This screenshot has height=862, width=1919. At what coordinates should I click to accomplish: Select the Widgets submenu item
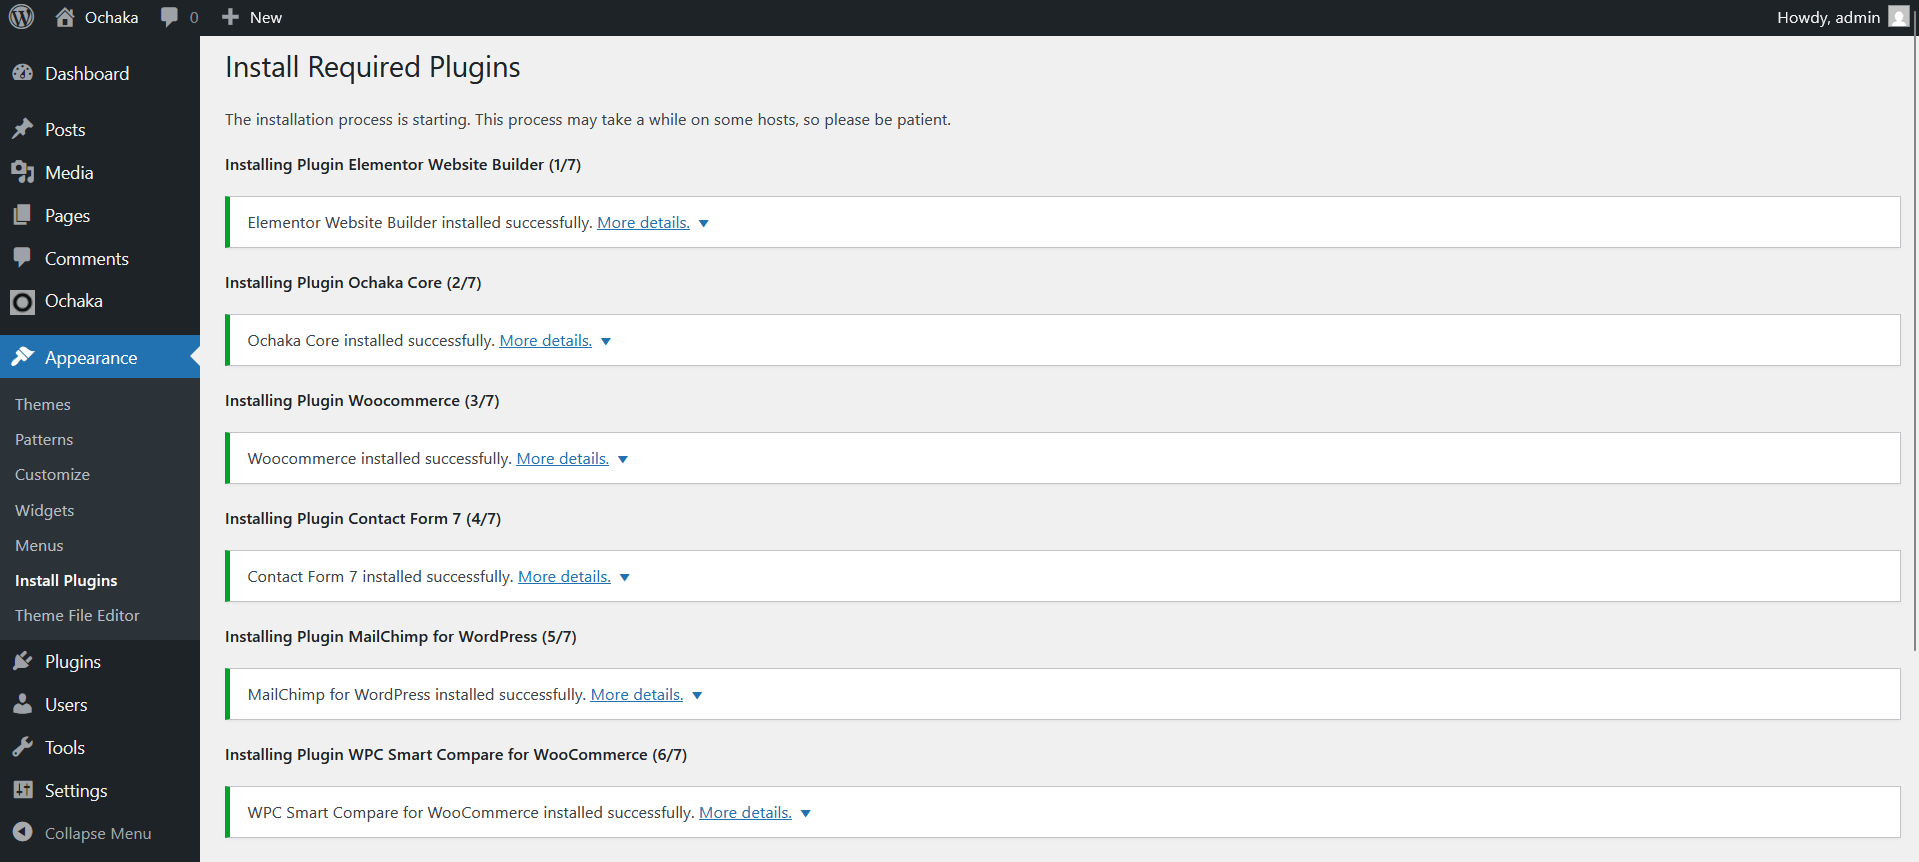[45, 510]
